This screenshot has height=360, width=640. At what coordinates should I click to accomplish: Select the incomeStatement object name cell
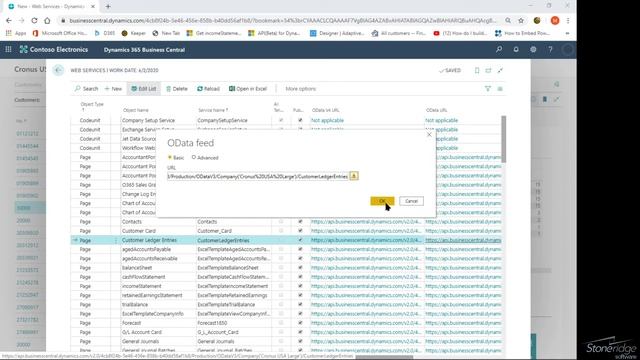(158, 286)
